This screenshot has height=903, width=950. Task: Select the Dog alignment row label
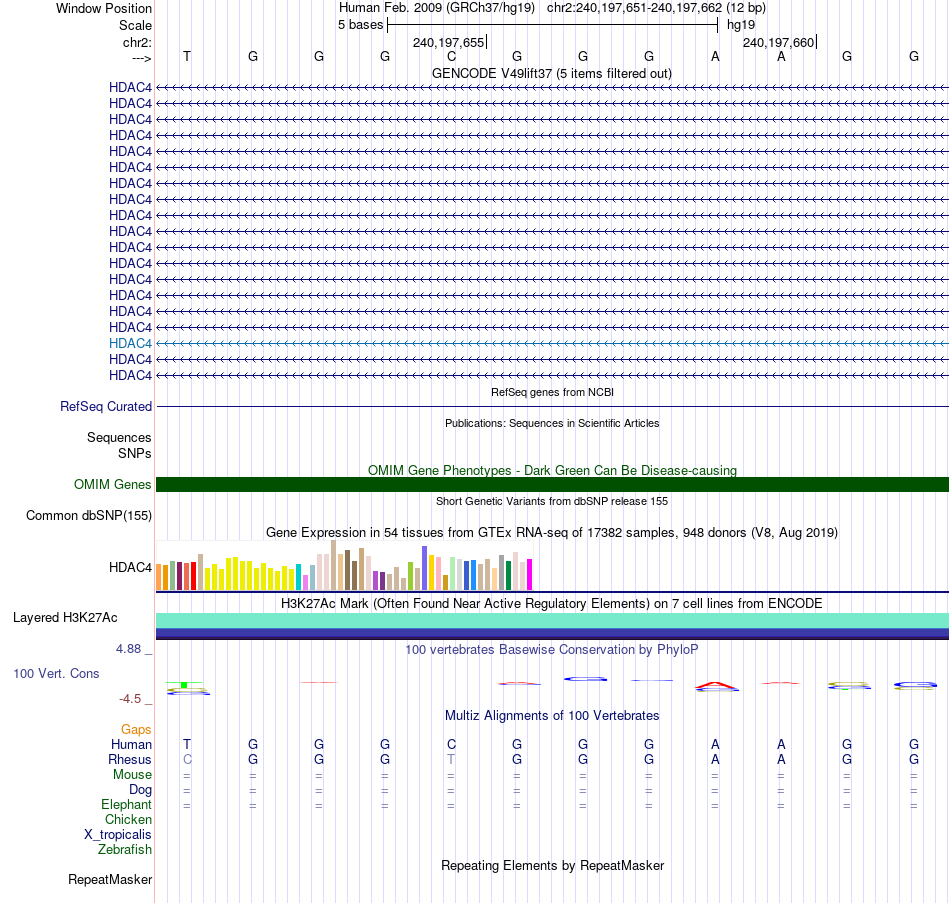pyautogui.click(x=140, y=790)
